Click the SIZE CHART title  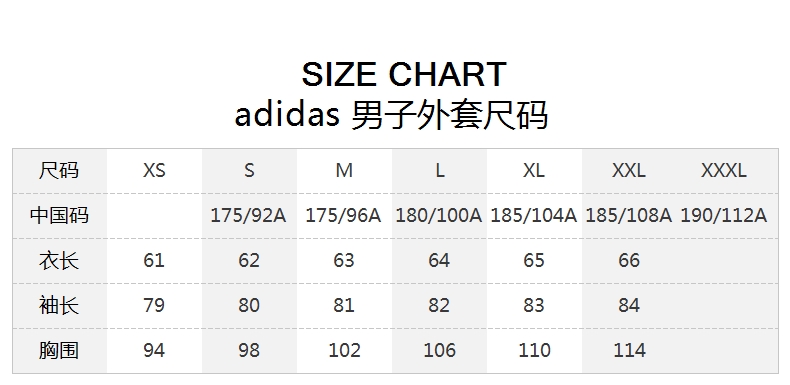click(404, 74)
